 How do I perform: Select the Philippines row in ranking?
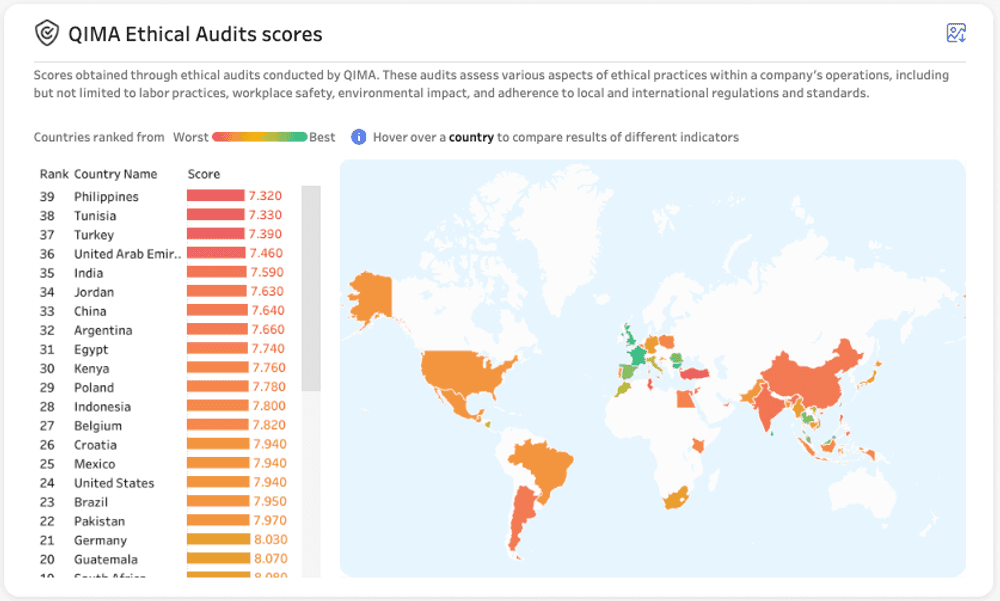[161, 197]
